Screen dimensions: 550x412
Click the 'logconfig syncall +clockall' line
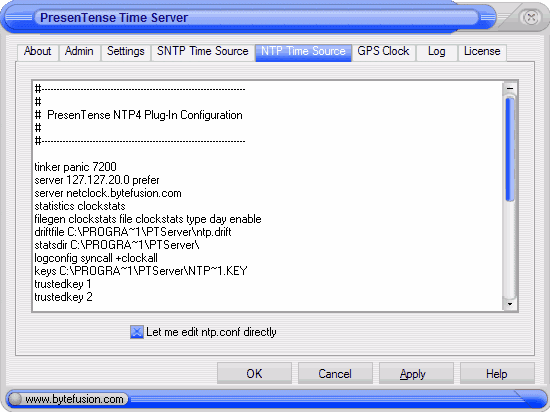click(x=96, y=258)
